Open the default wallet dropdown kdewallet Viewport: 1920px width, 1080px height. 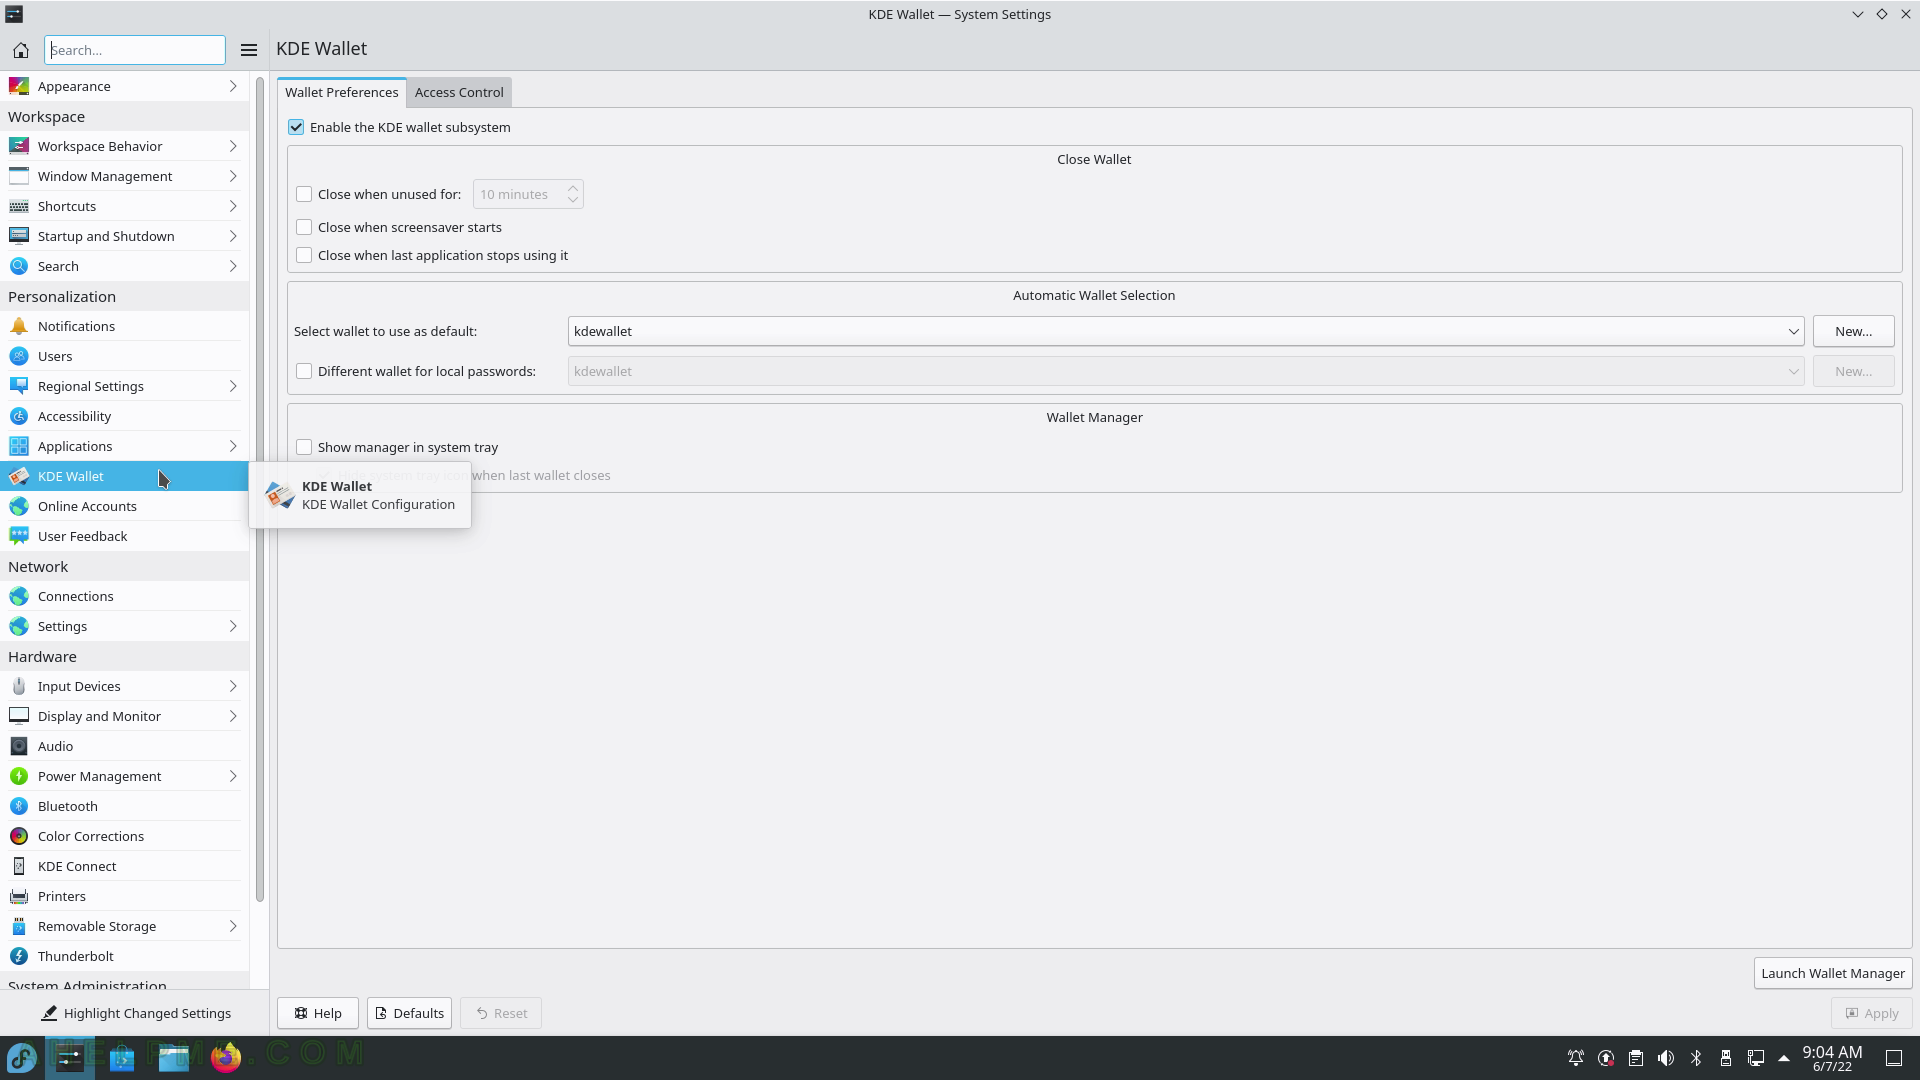pyautogui.click(x=1185, y=331)
